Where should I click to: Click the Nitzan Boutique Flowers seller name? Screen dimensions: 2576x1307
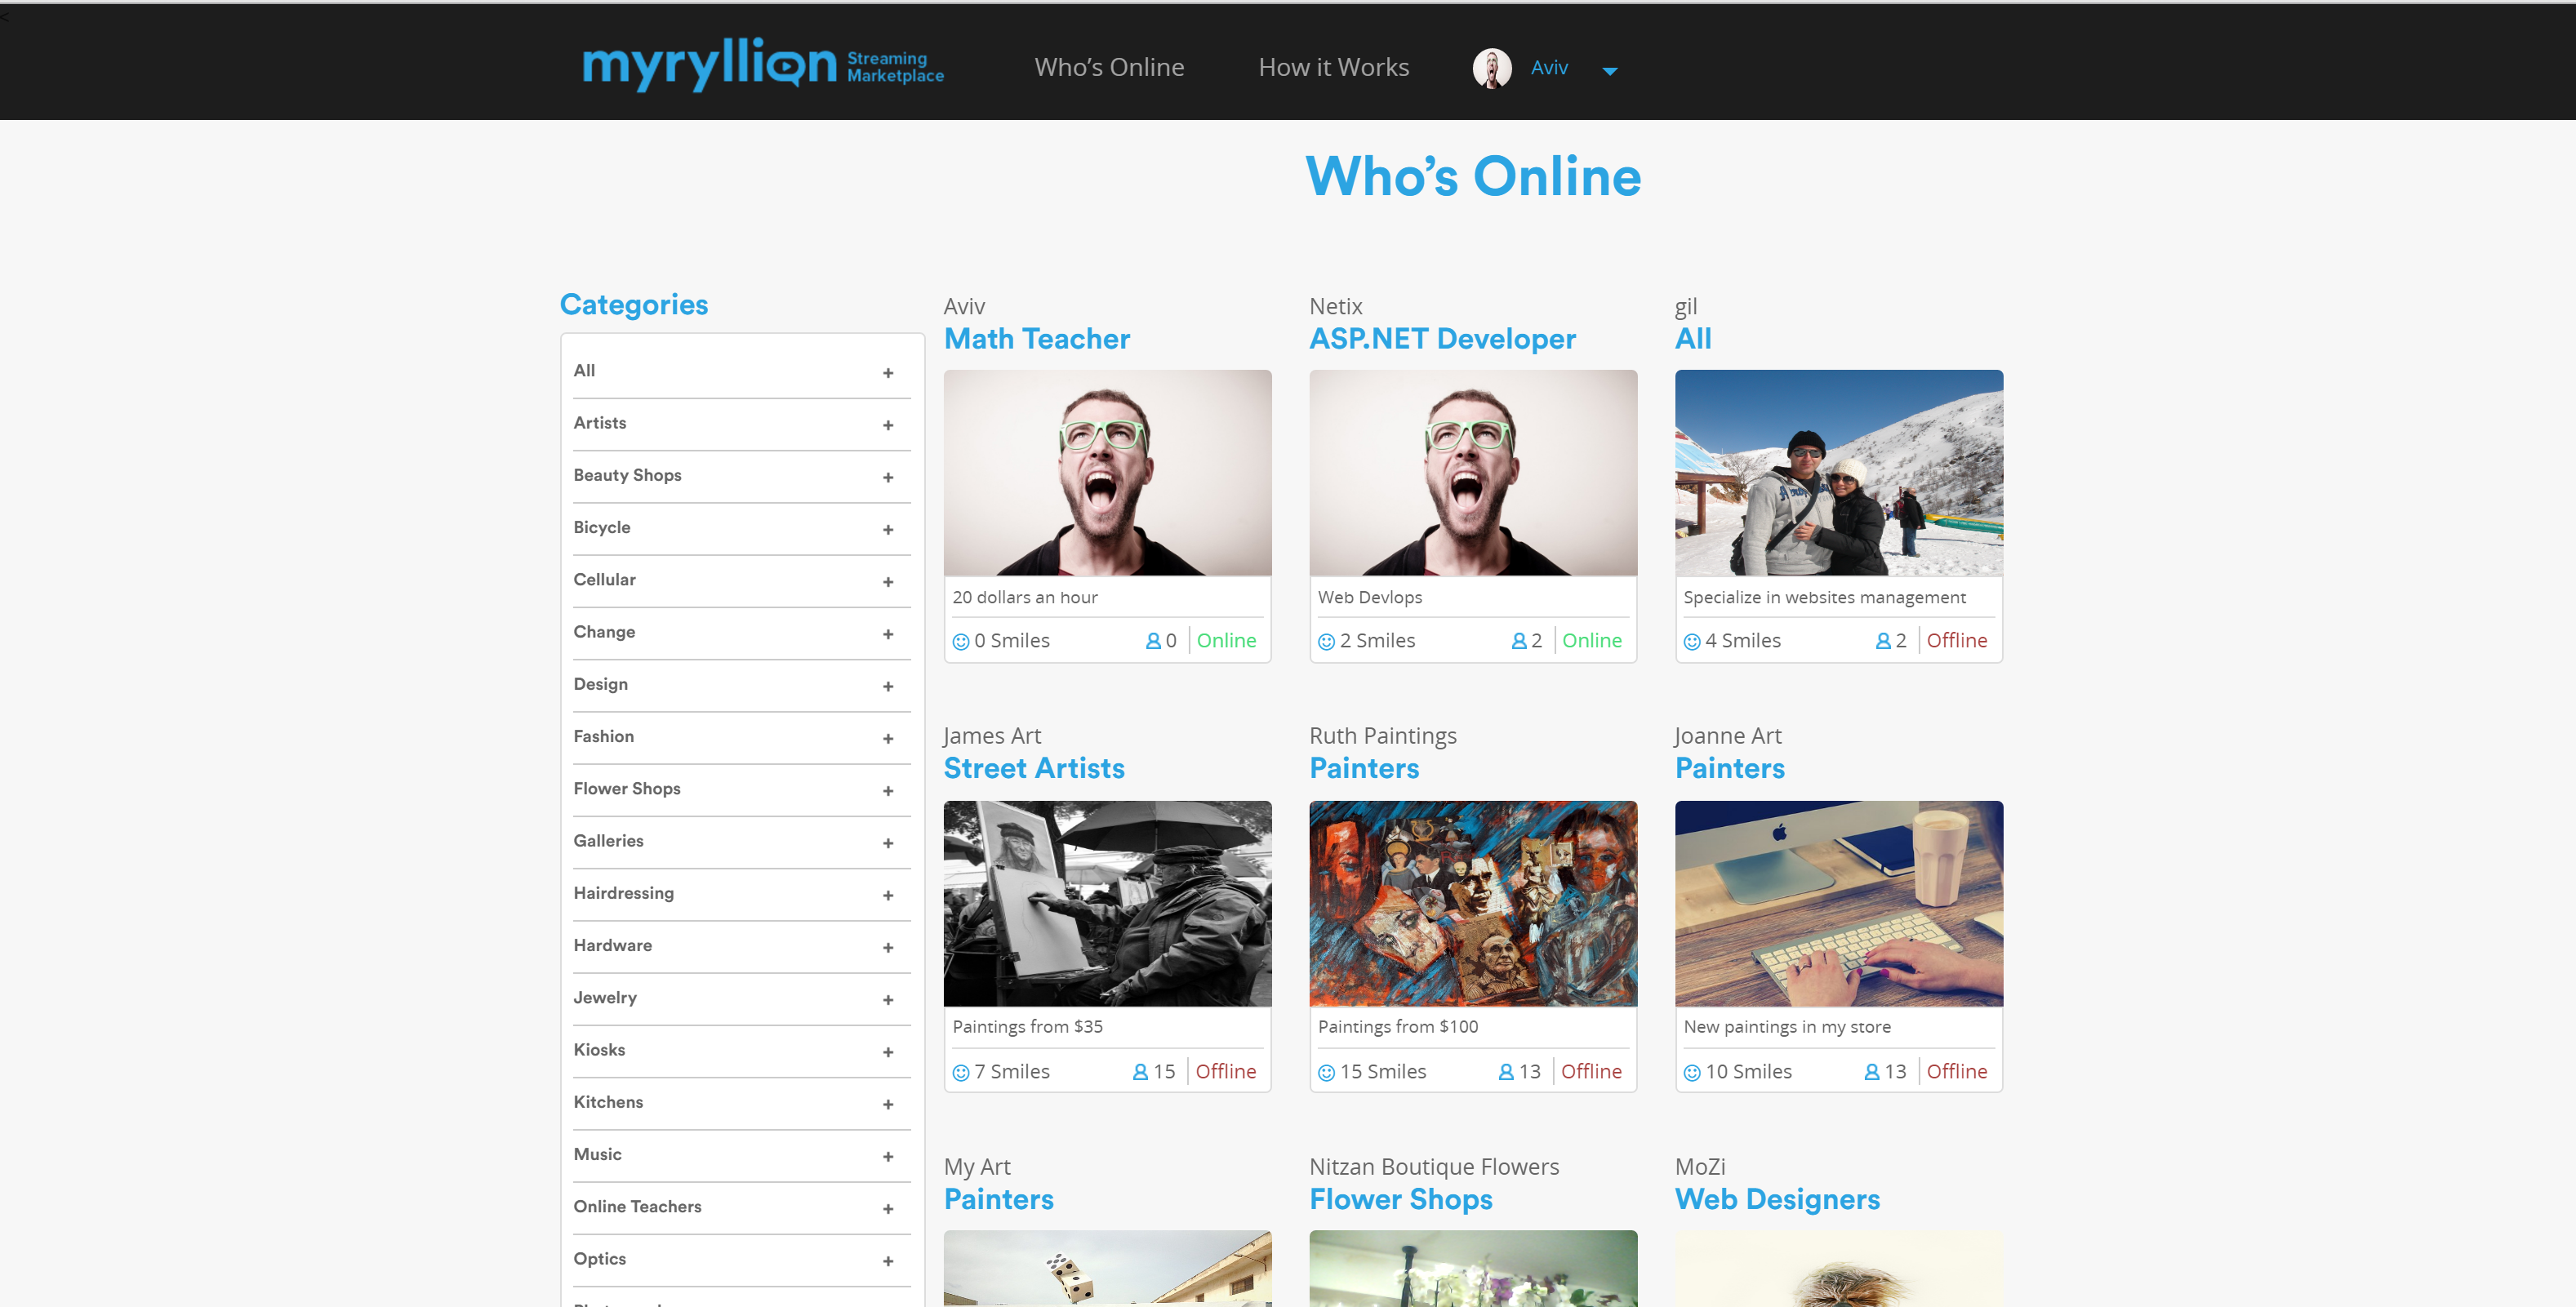click(x=1433, y=1166)
